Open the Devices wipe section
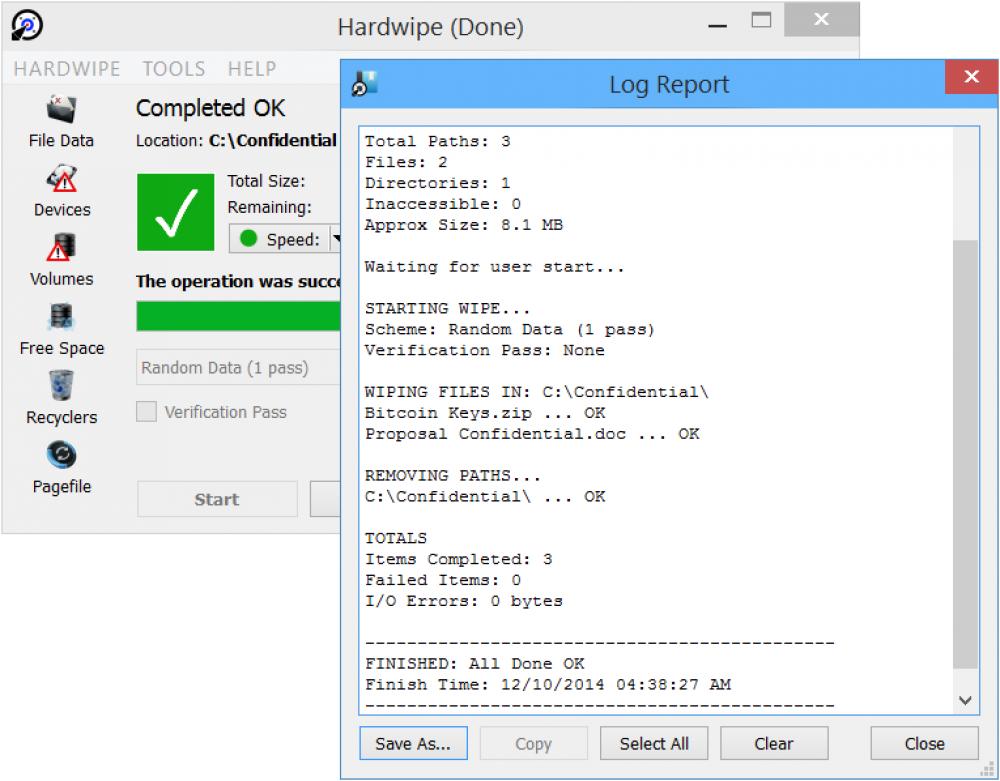The image size is (1000, 781). pyautogui.click(x=60, y=192)
